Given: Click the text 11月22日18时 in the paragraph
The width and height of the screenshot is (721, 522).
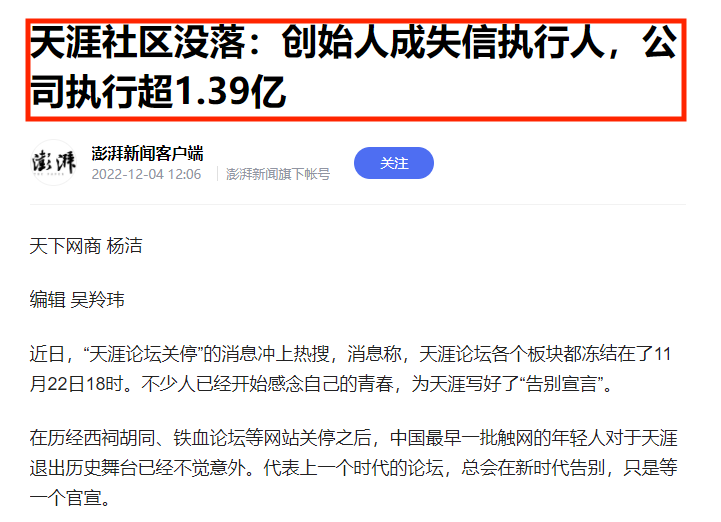Looking at the screenshot, I should click(x=77, y=384).
